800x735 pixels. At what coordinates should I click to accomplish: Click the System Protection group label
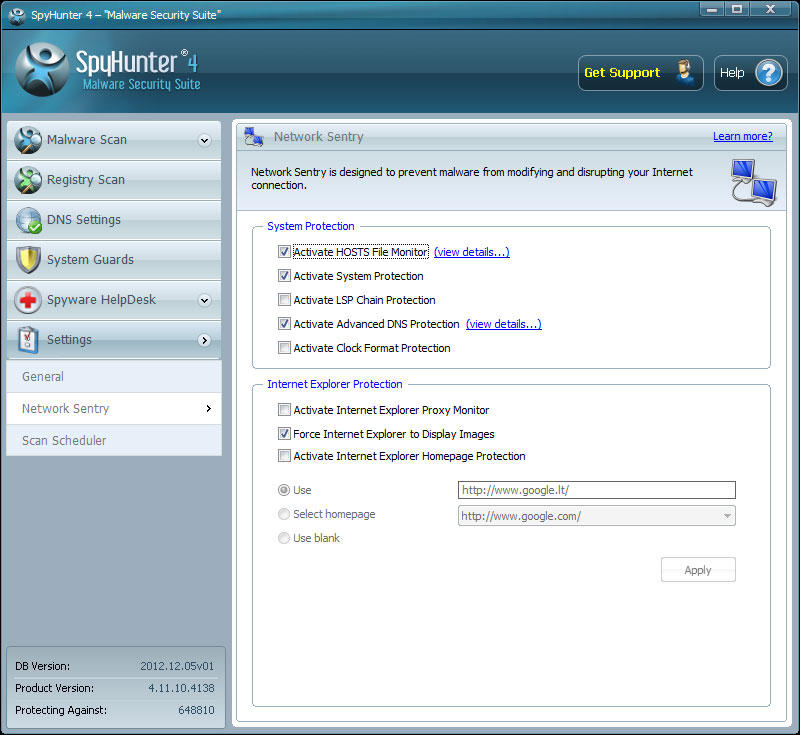(x=311, y=226)
